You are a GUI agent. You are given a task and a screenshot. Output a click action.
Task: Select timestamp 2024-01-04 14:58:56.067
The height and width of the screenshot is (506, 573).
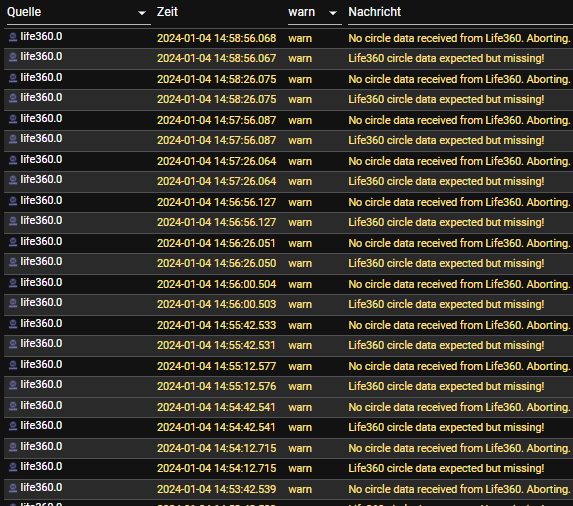(216, 58)
